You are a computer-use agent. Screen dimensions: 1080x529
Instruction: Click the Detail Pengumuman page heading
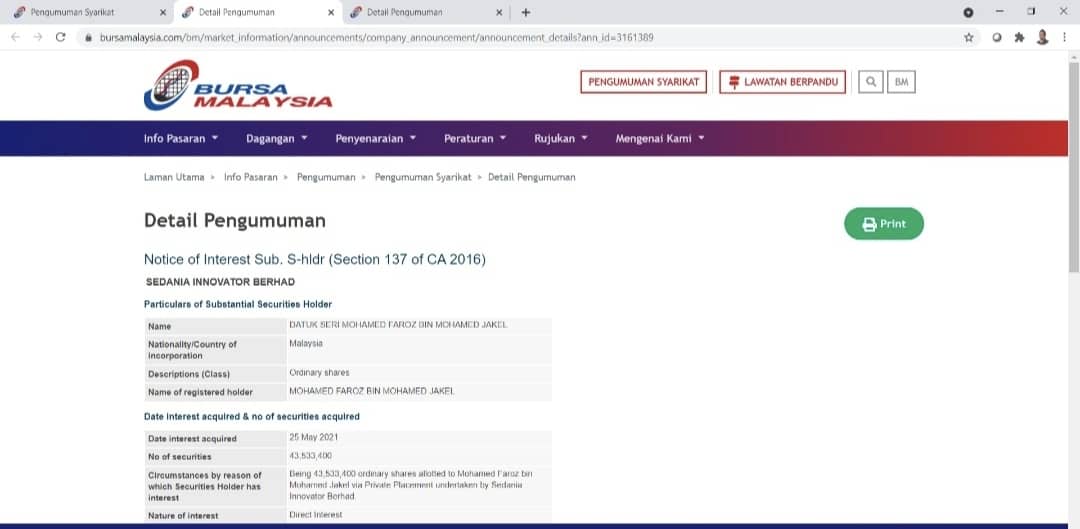click(235, 220)
